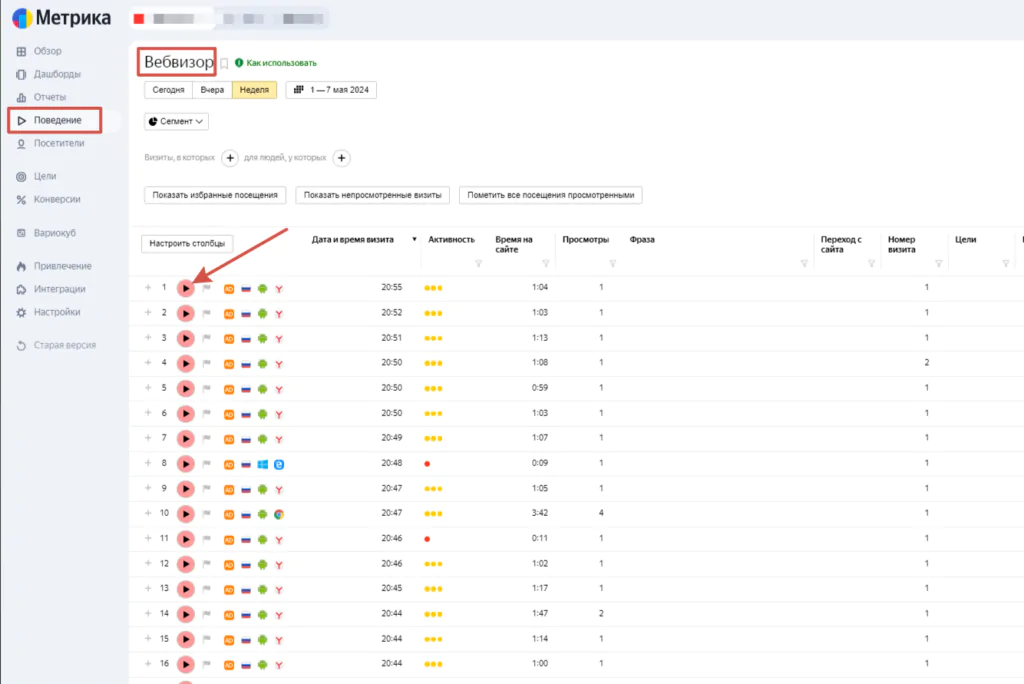The width and height of the screenshot is (1024, 684).
Task: Select the Неделя period toggle
Action: 254,89
